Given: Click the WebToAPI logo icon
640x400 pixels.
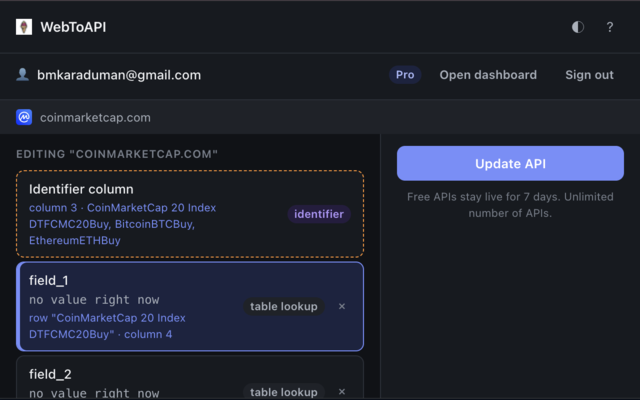Looking at the screenshot, I should pos(24,27).
